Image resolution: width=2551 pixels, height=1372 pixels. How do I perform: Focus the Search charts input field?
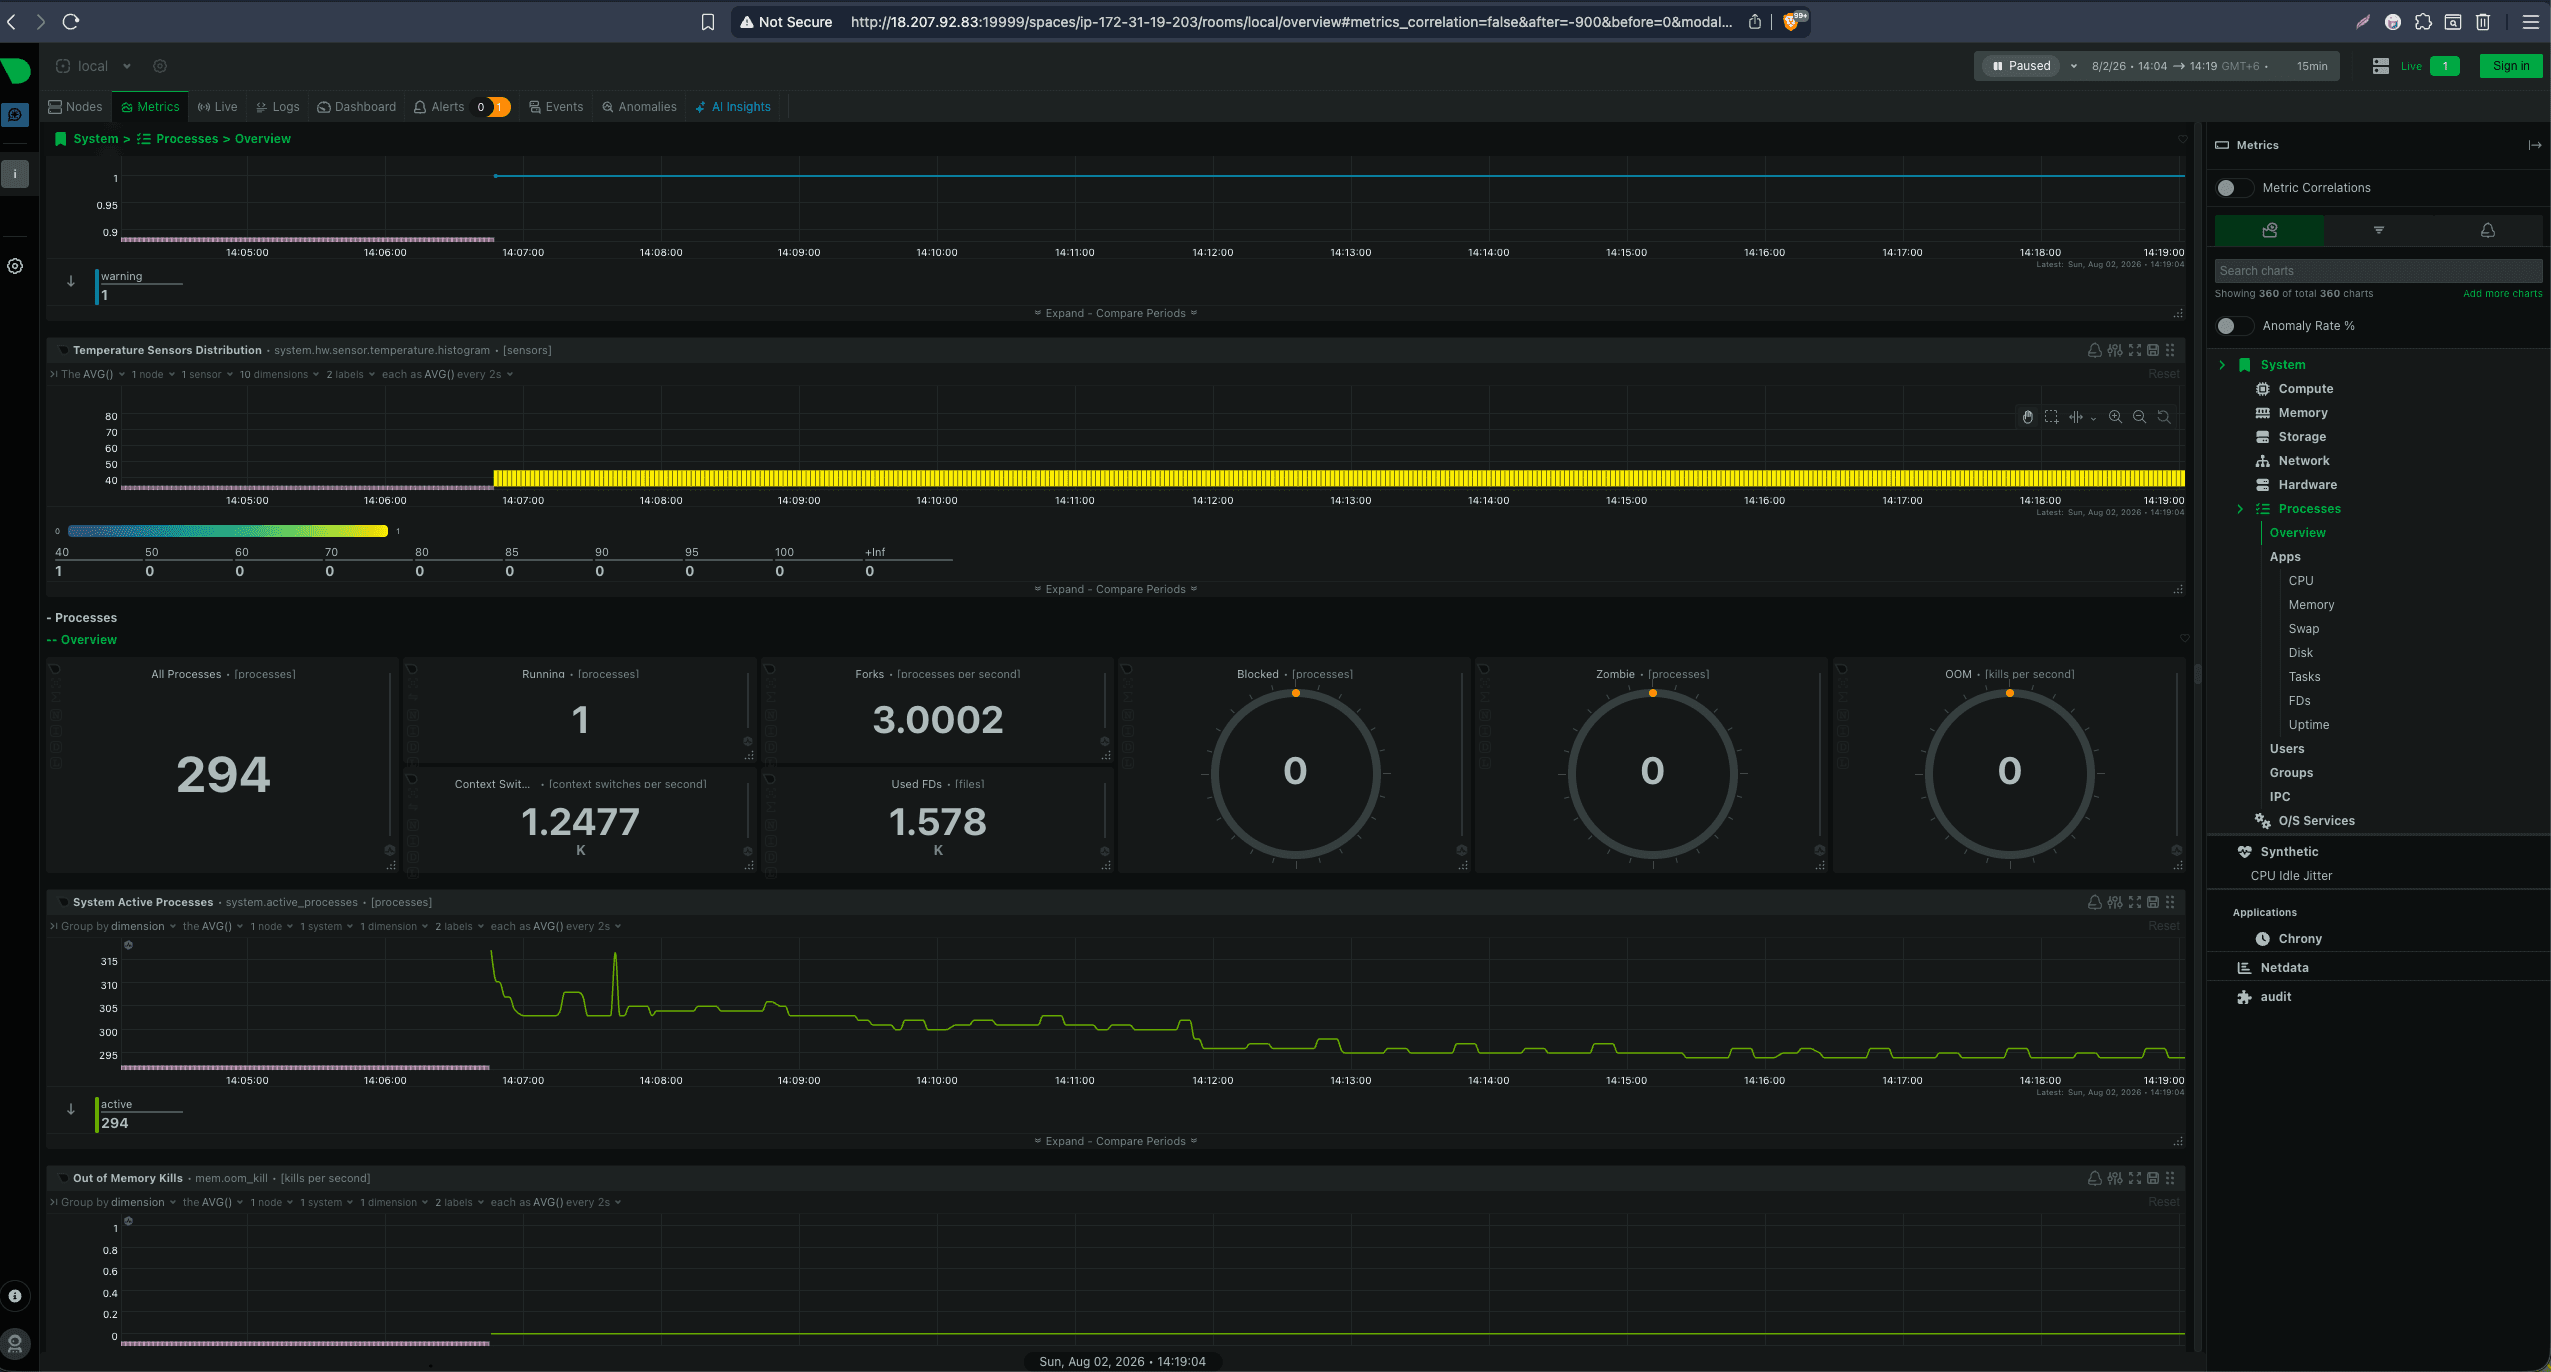2378,271
